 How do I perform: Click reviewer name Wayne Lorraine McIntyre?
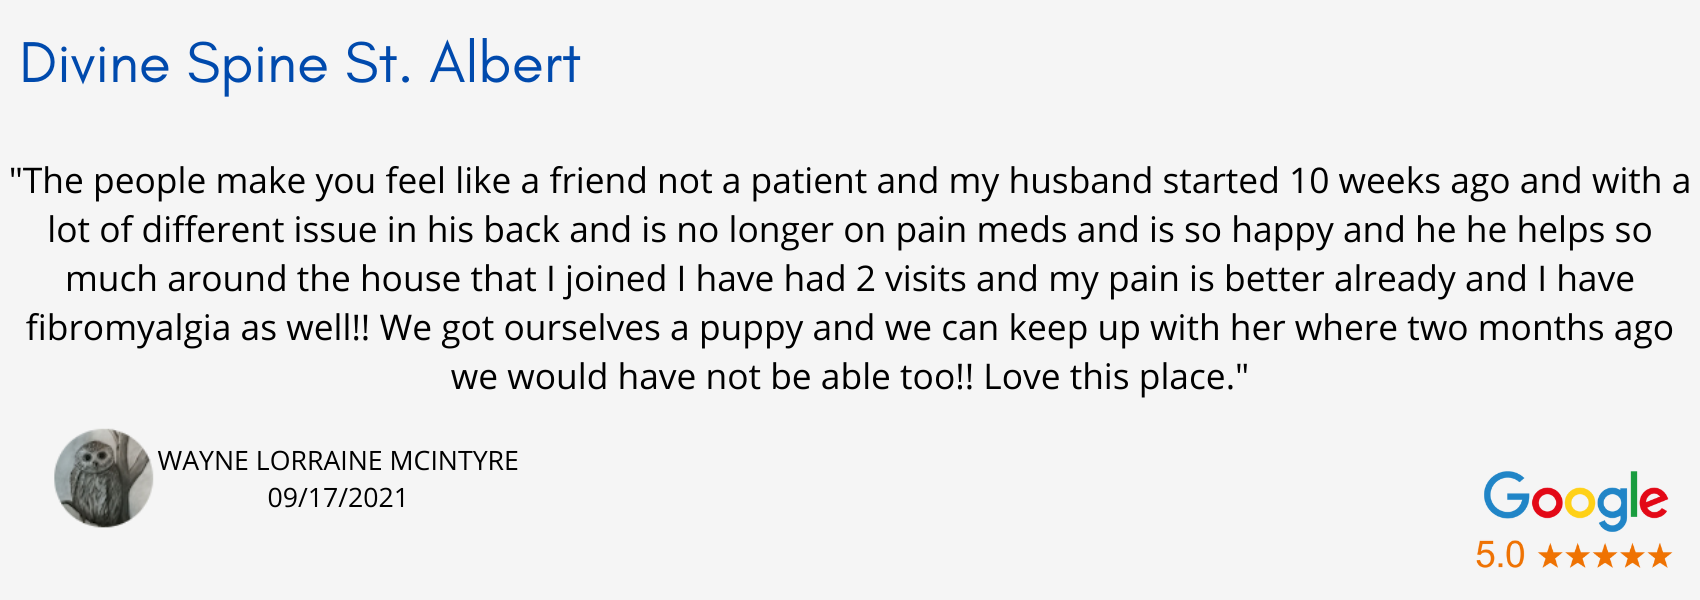pos(338,461)
